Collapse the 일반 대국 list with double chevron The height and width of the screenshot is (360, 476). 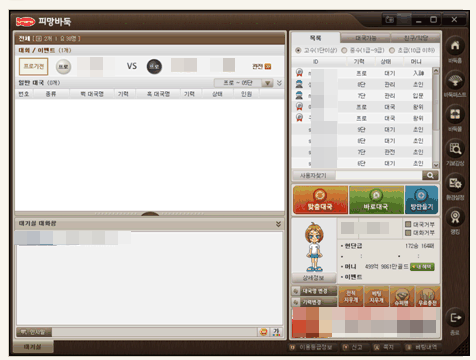click(279, 83)
